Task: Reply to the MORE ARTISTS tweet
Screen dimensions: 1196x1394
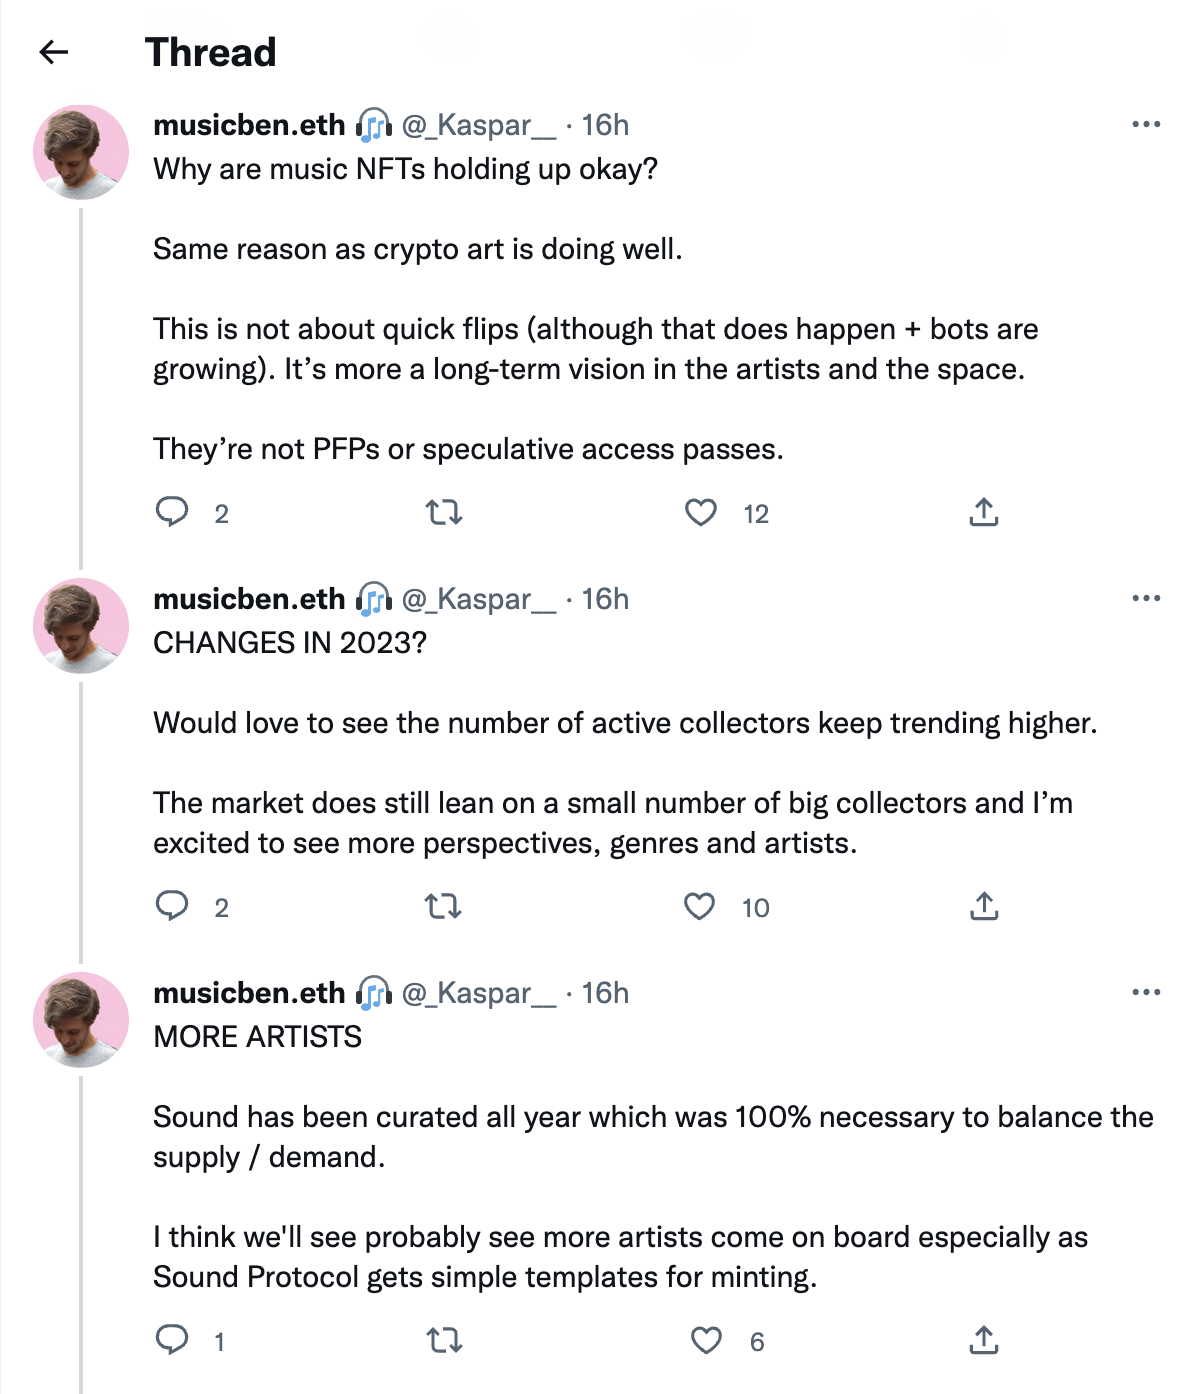Action: coord(172,1339)
